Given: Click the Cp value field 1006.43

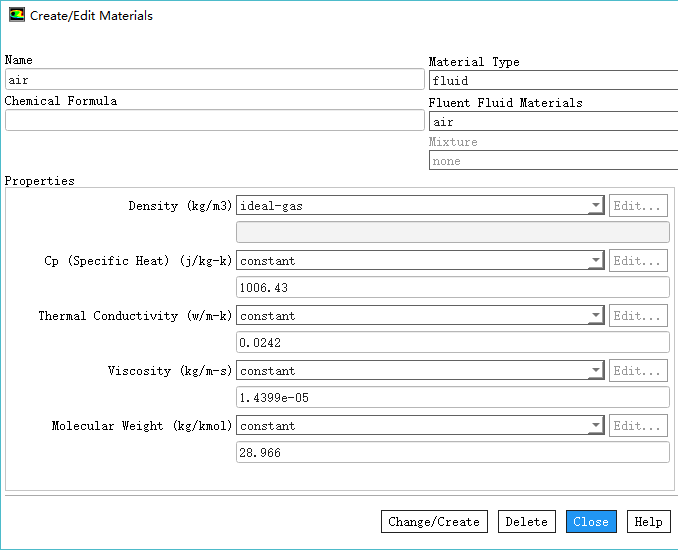Looking at the screenshot, I should (x=452, y=288).
